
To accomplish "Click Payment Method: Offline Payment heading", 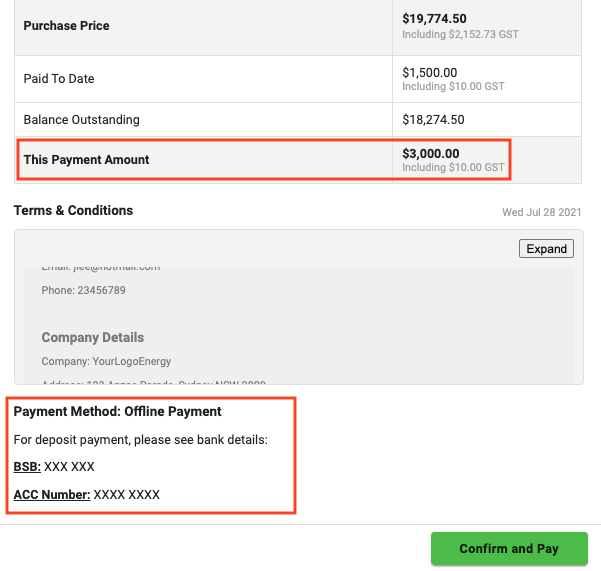I will coord(117,411).
